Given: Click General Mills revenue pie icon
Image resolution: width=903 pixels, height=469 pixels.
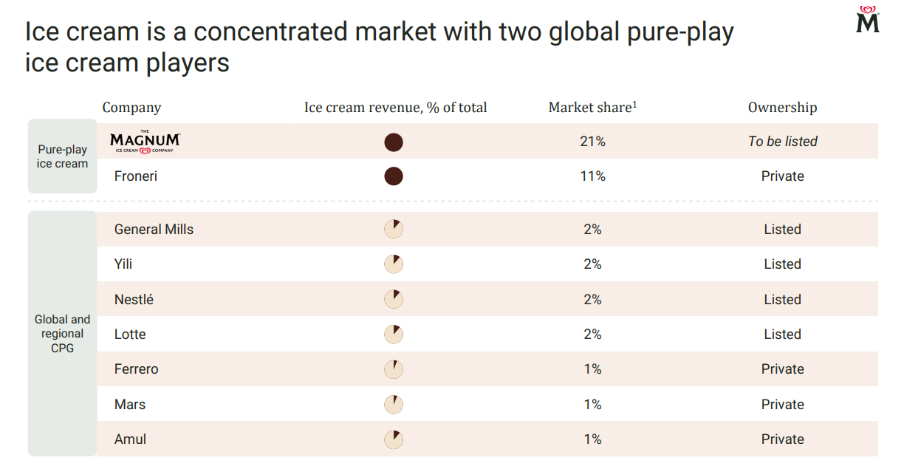Looking at the screenshot, I should pos(393,229).
